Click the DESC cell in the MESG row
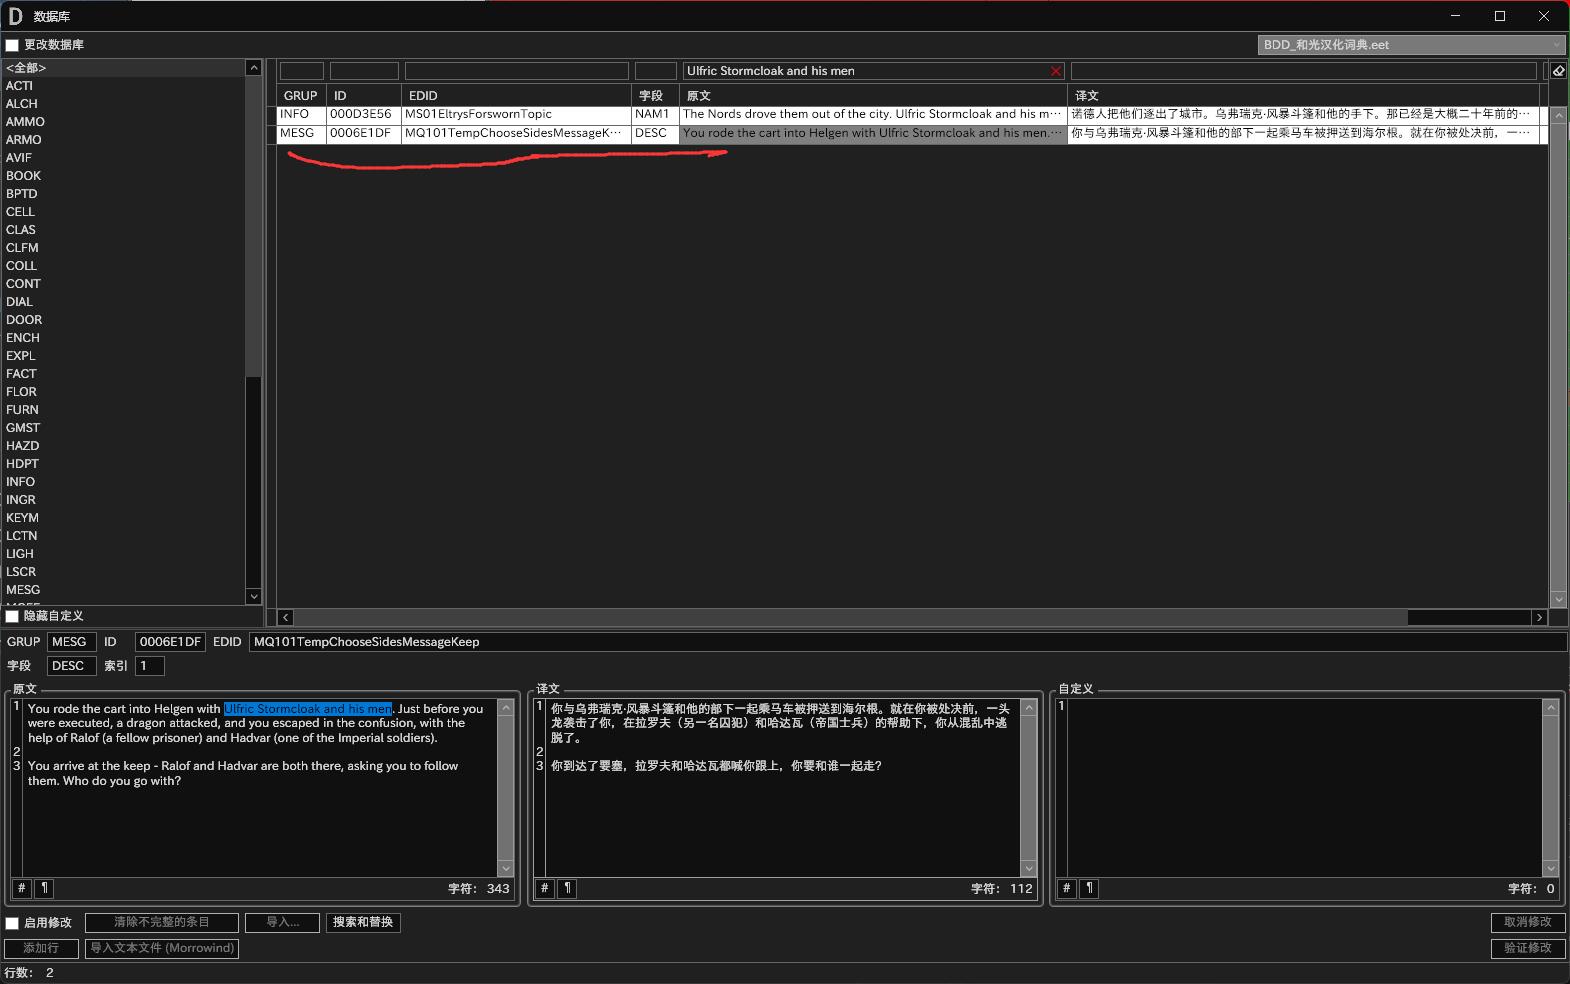 tap(655, 134)
